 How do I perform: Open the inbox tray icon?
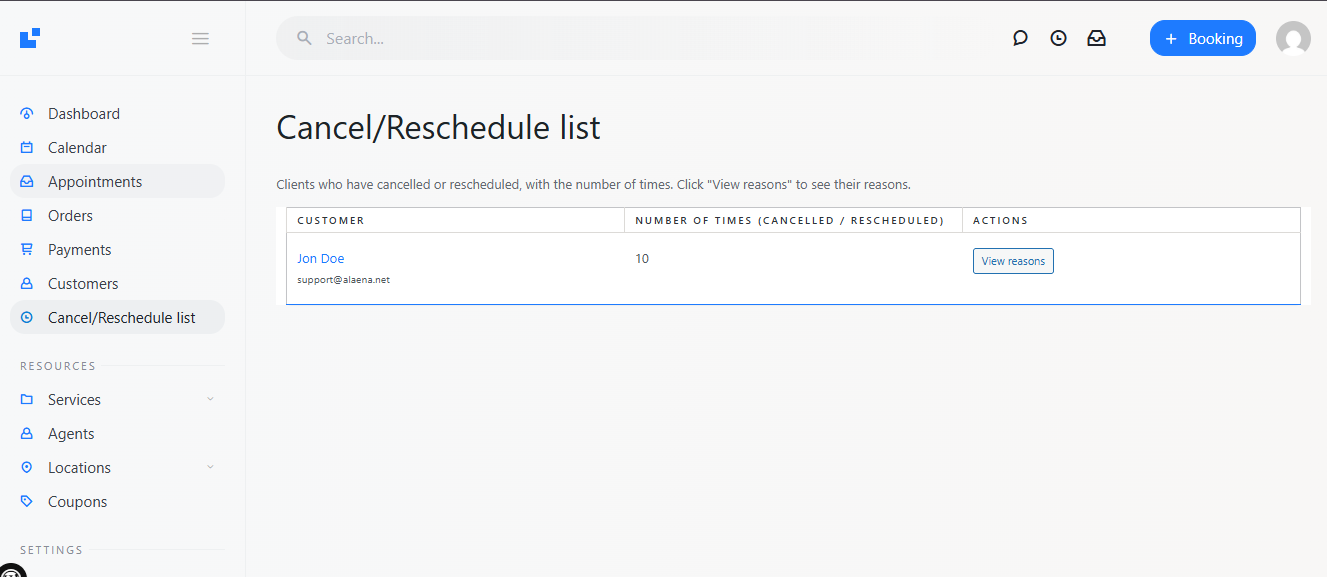tap(1097, 39)
